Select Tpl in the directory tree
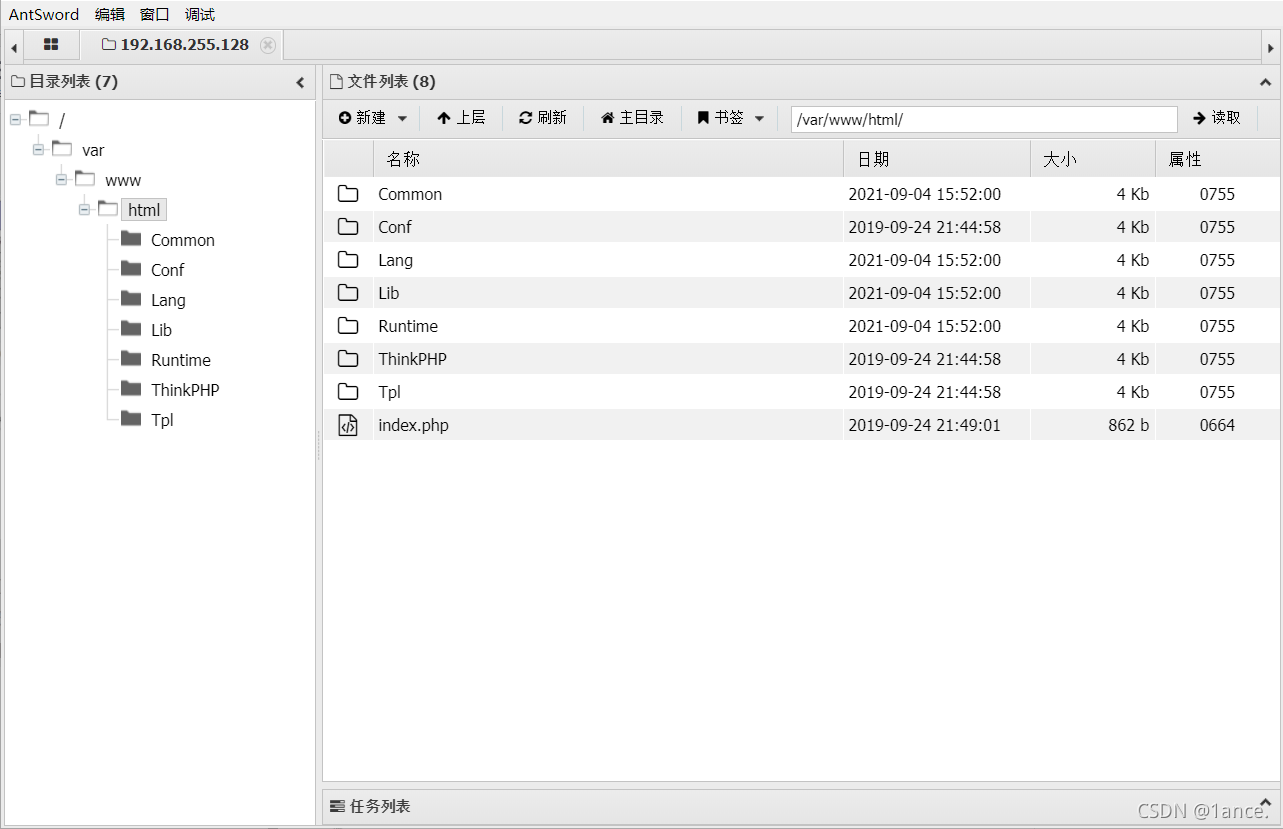Viewport: 1283px width, 829px height. pyautogui.click(x=162, y=420)
